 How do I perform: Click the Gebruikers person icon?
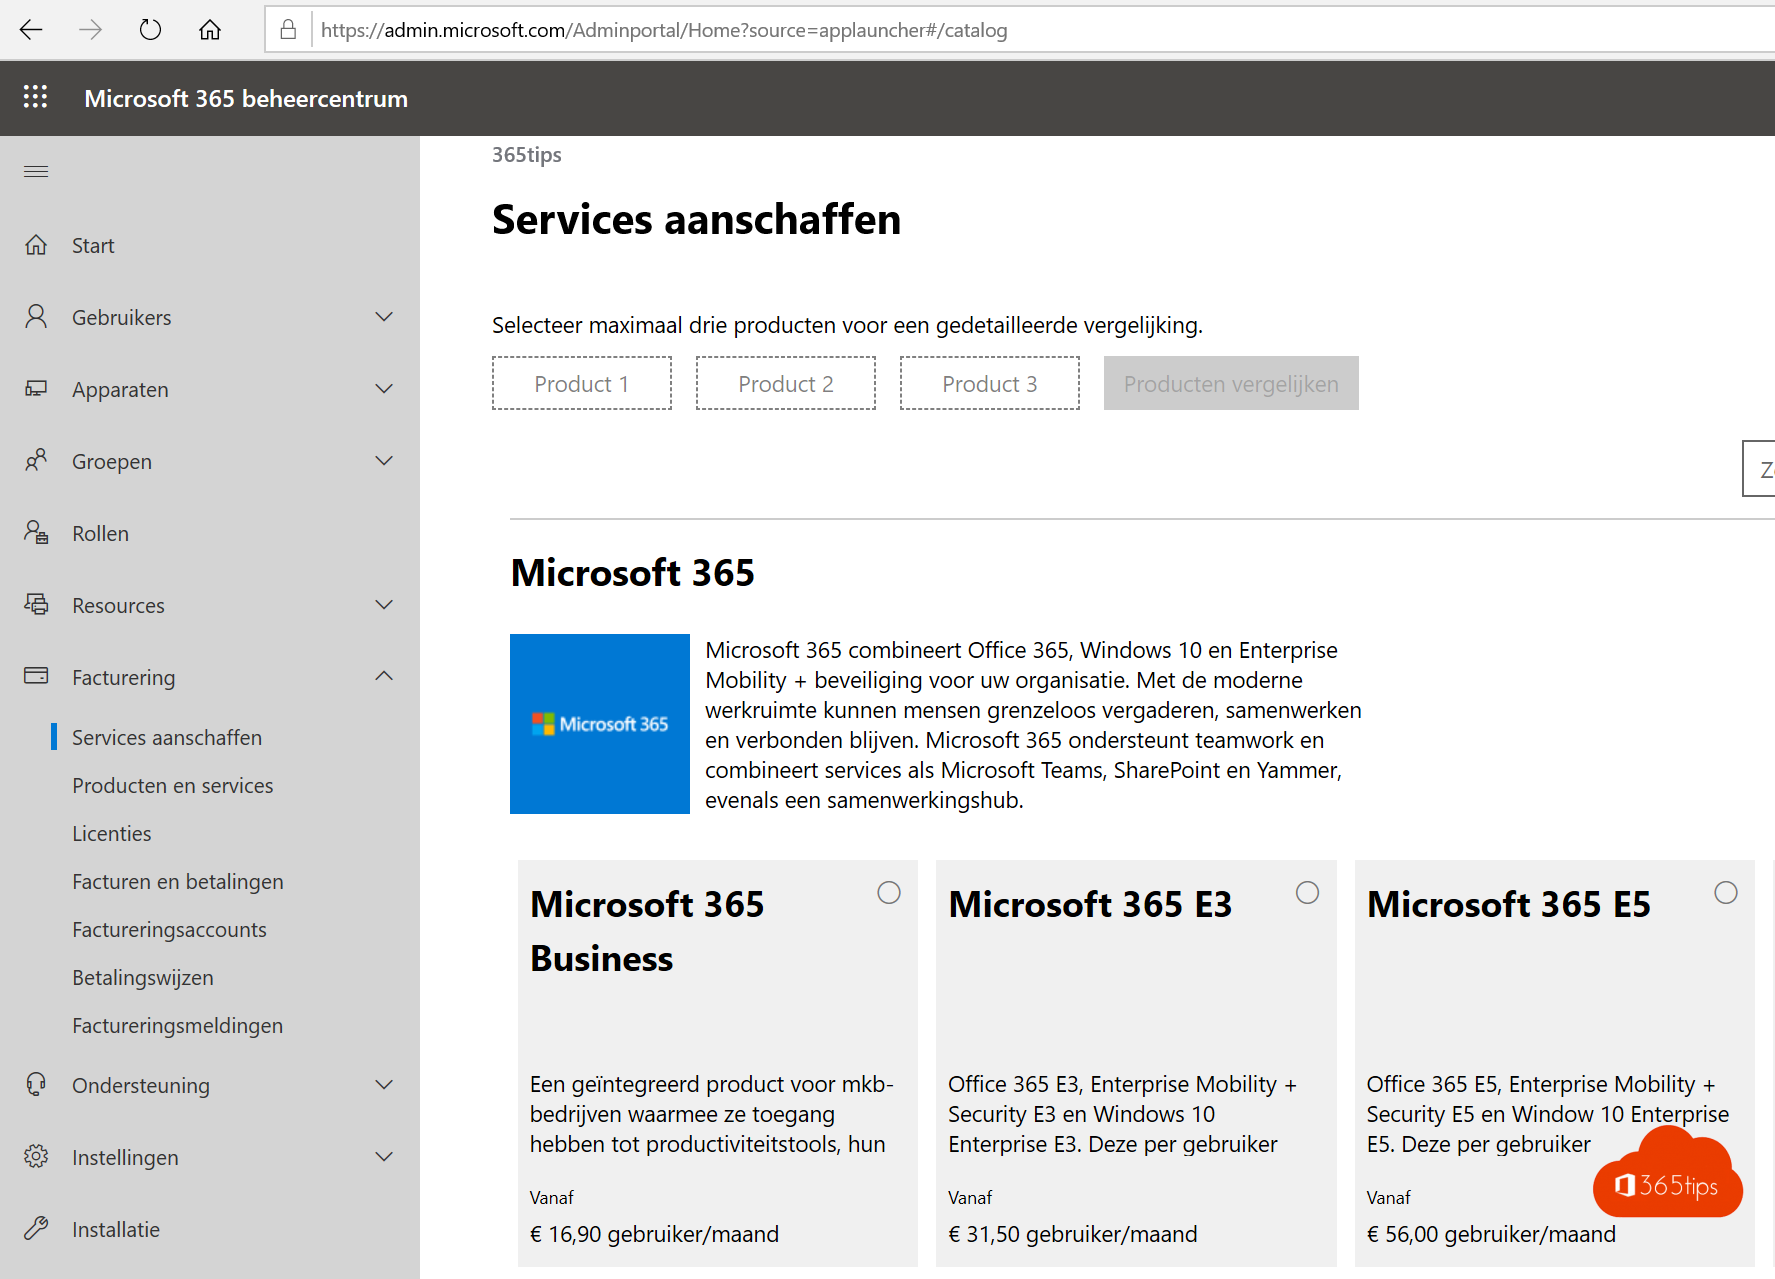click(x=36, y=317)
